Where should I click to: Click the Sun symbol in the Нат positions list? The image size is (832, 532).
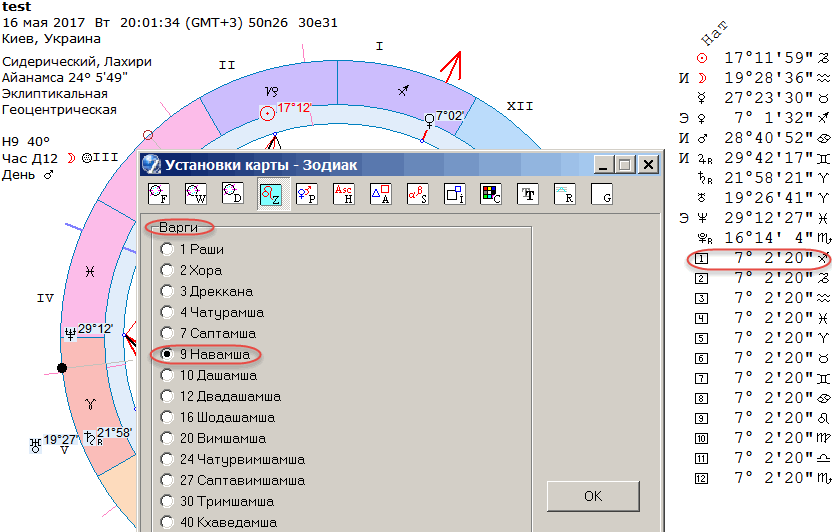click(702, 58)
